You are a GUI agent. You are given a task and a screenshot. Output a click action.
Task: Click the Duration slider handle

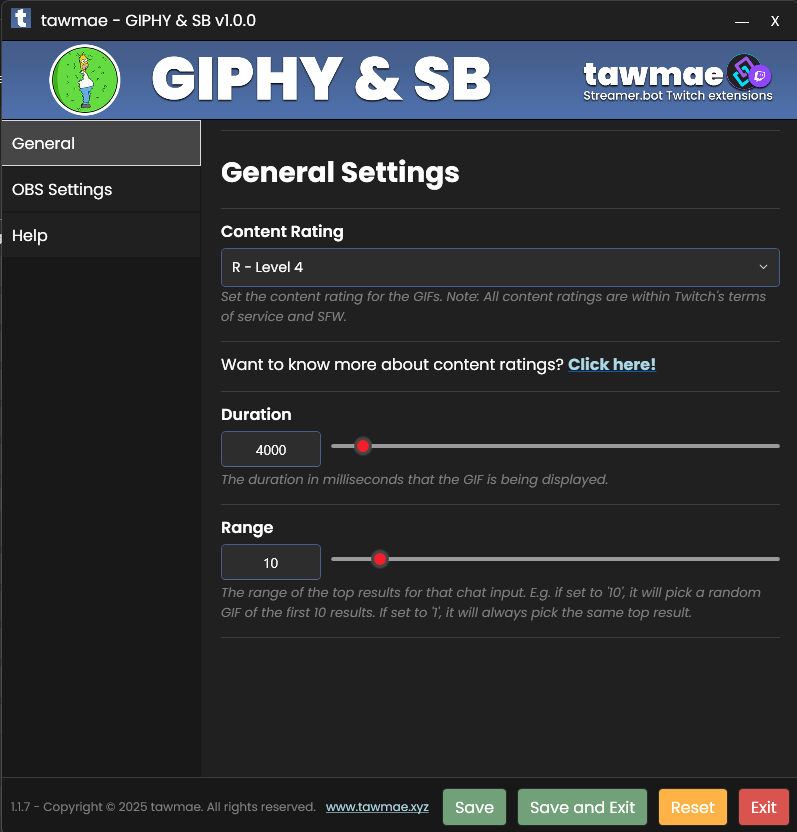(363, 446)
